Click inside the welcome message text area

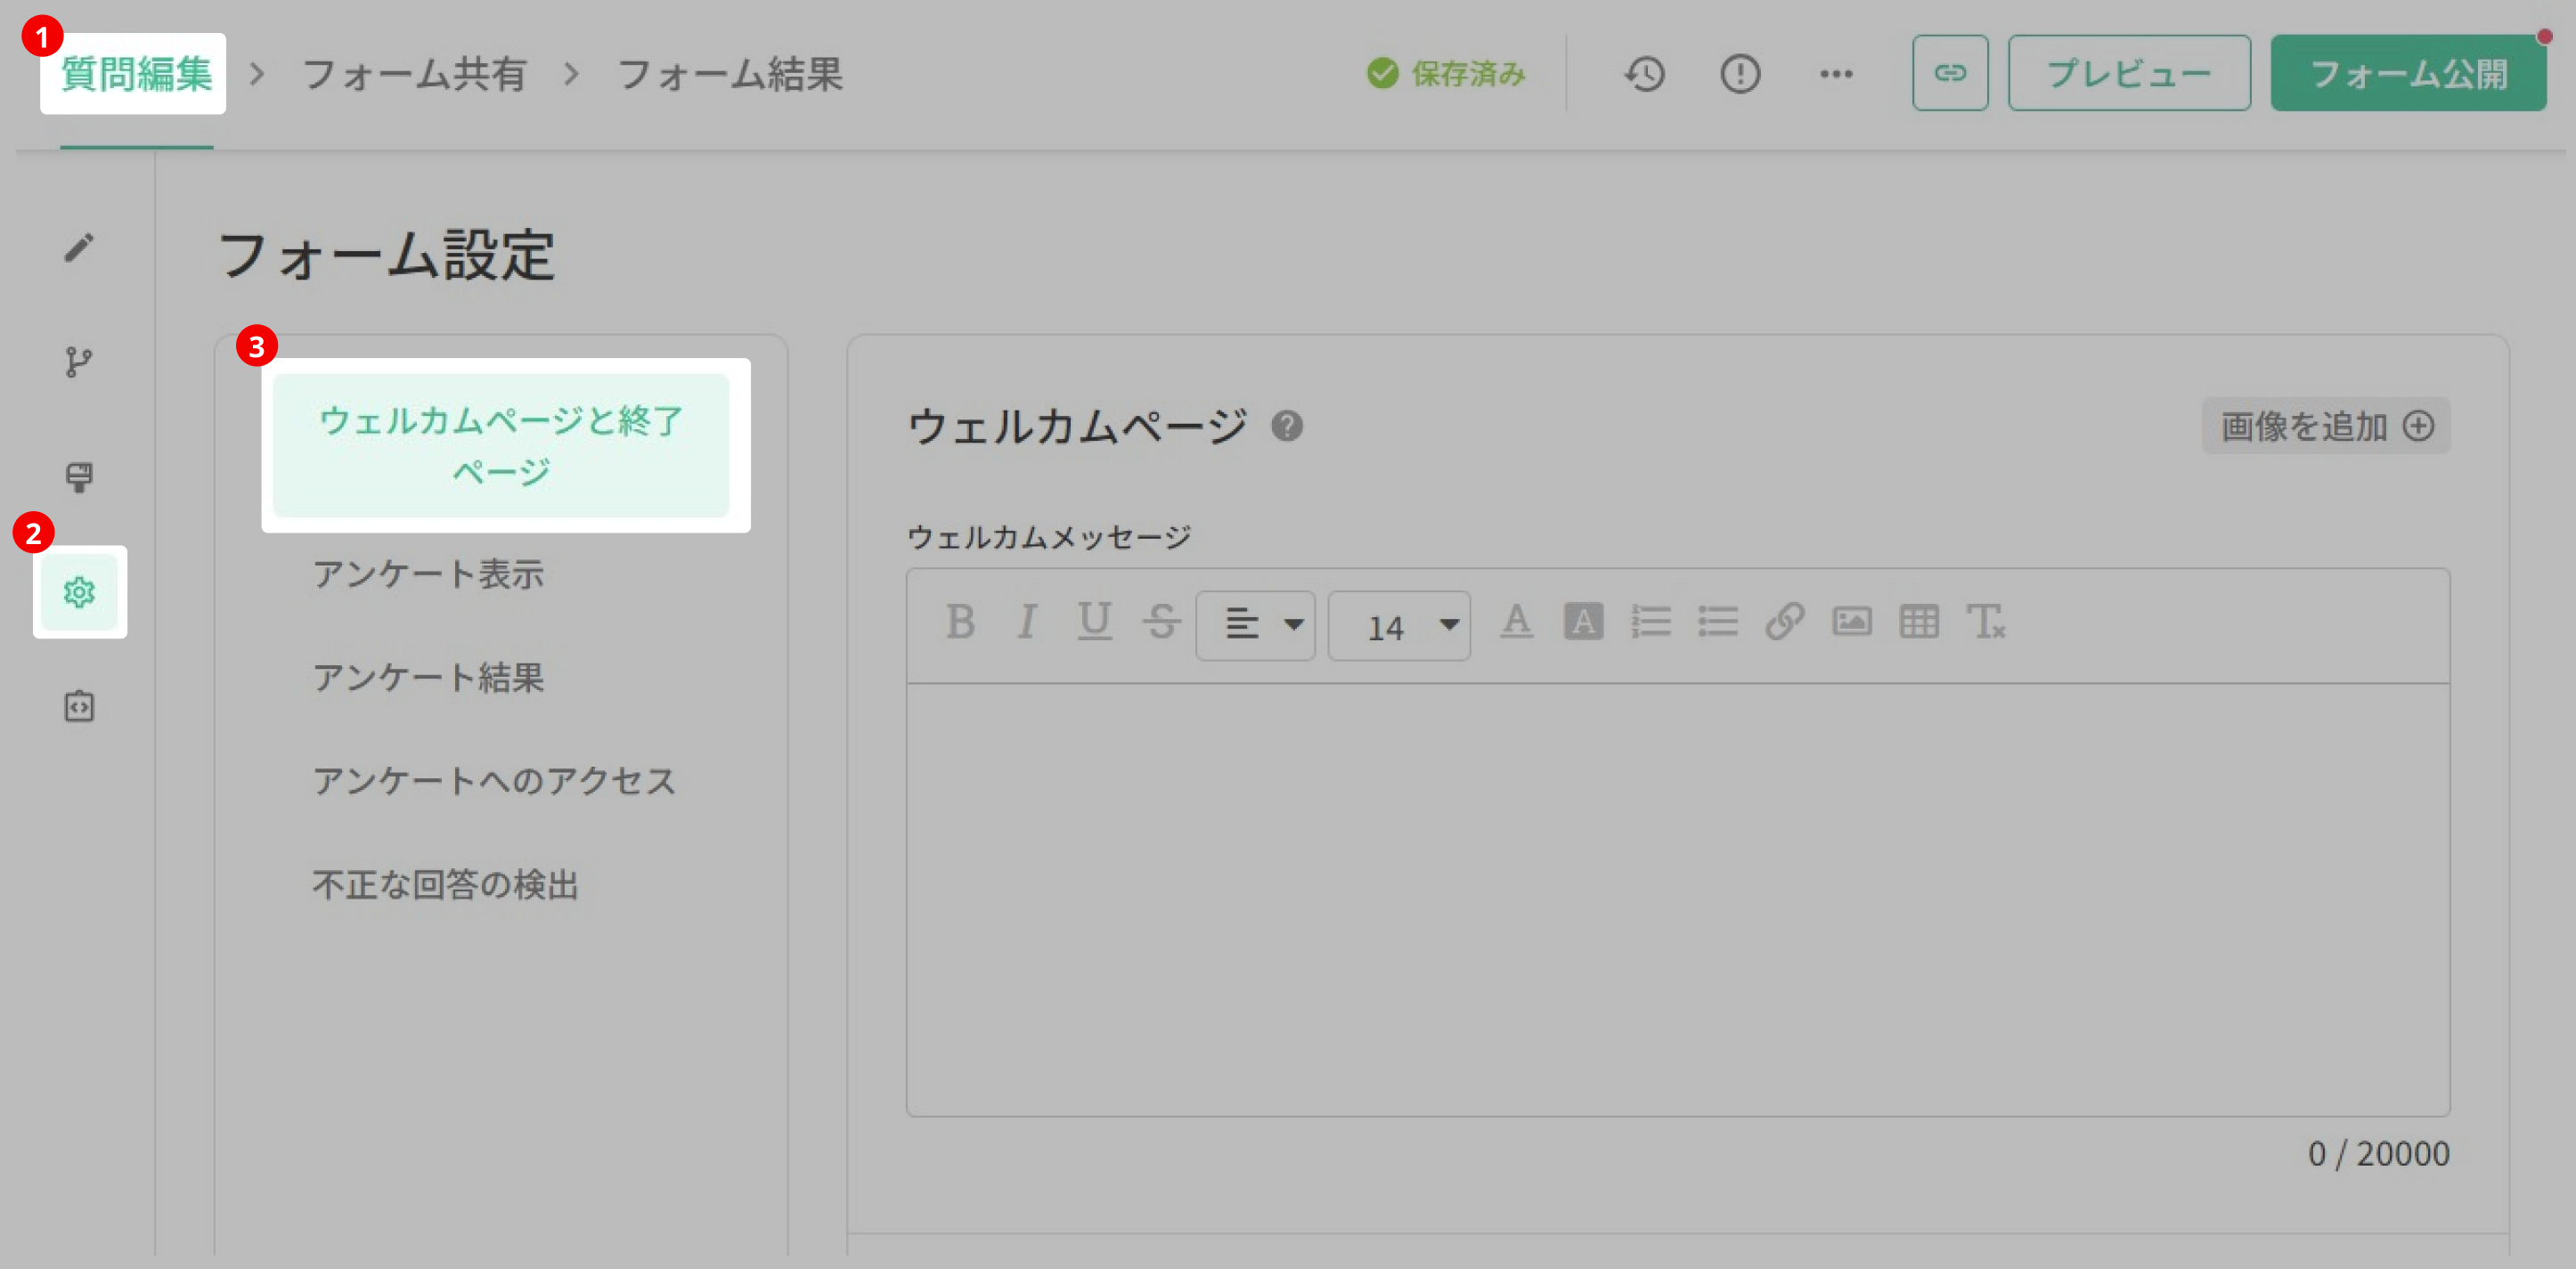point(1678,900)
